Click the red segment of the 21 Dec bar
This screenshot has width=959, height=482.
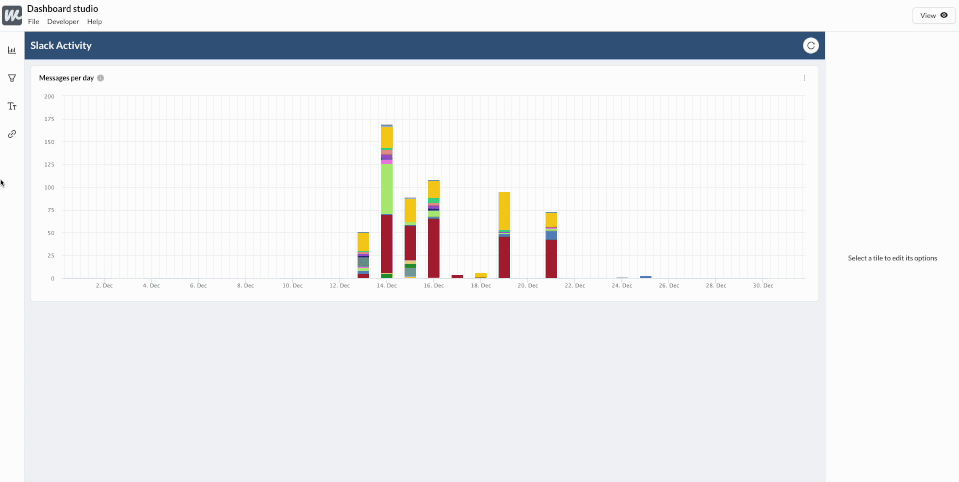point(551,259)
